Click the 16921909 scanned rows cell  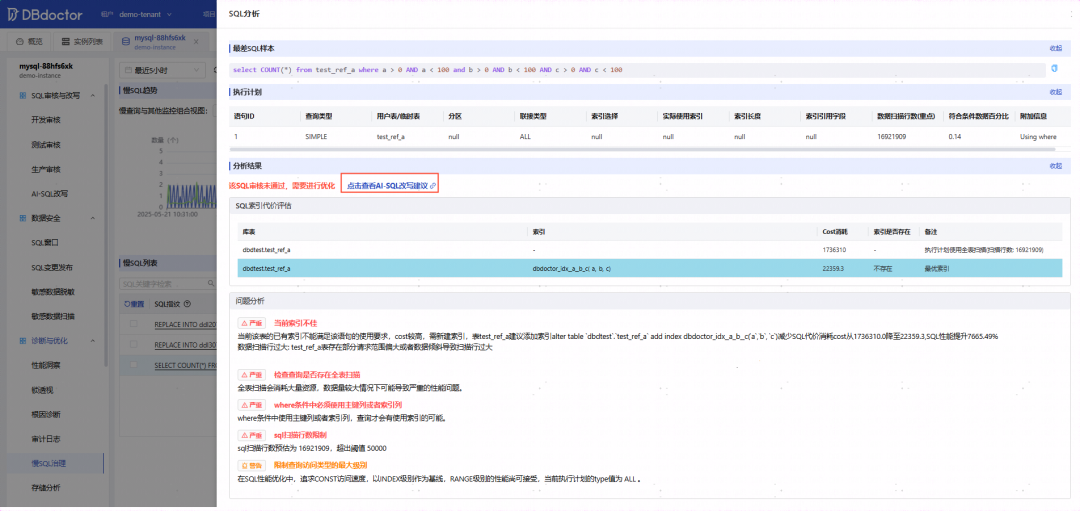(891, 136)
